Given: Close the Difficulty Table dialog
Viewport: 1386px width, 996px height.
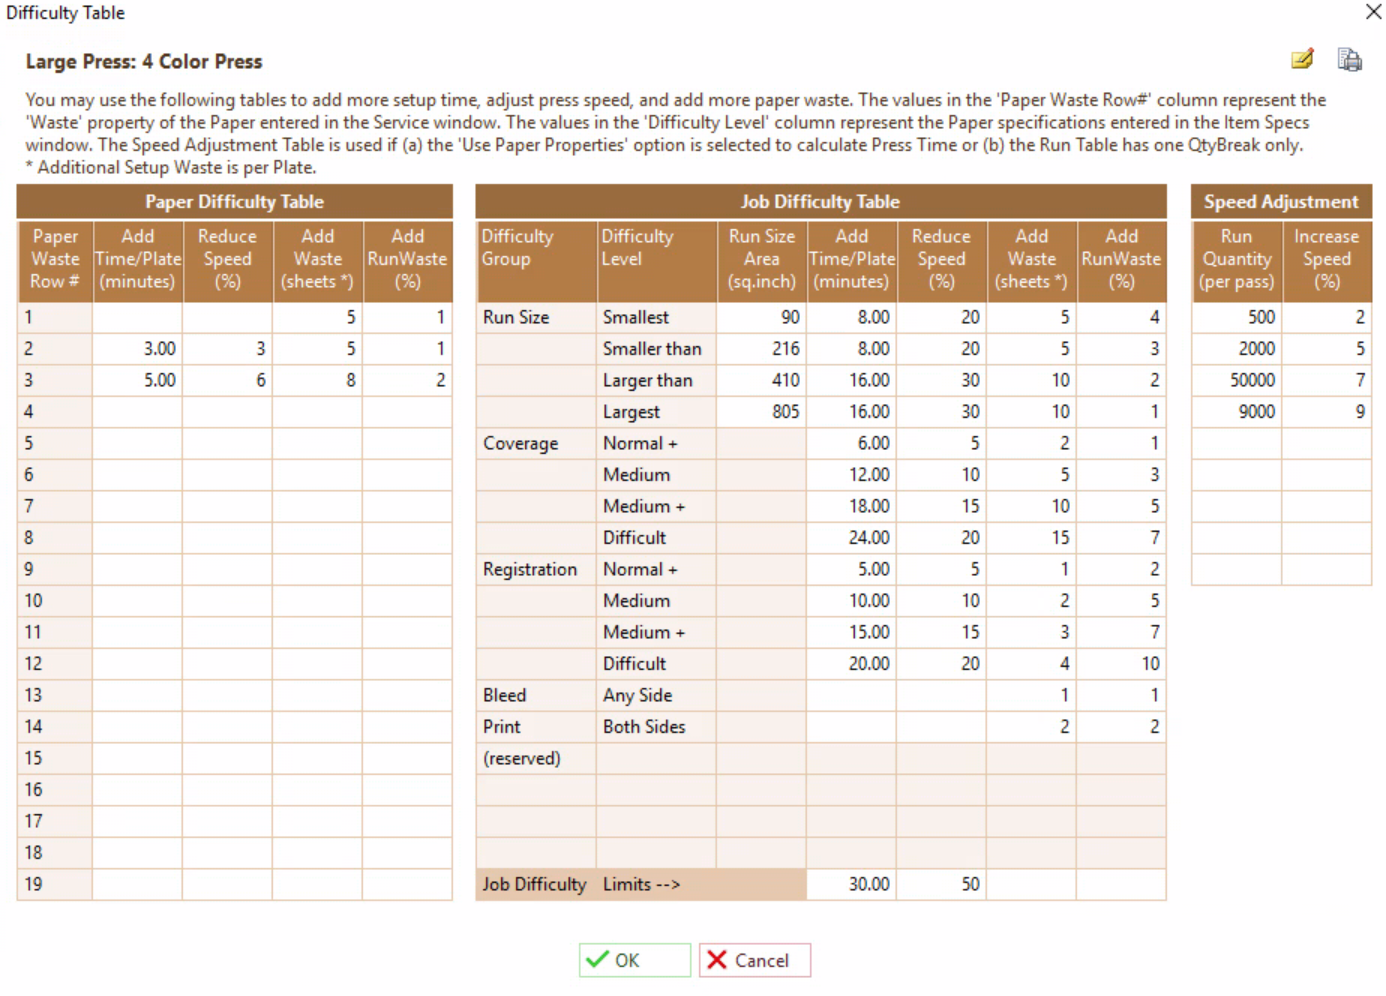Looking at the screenshot, I should point(1373,12).
